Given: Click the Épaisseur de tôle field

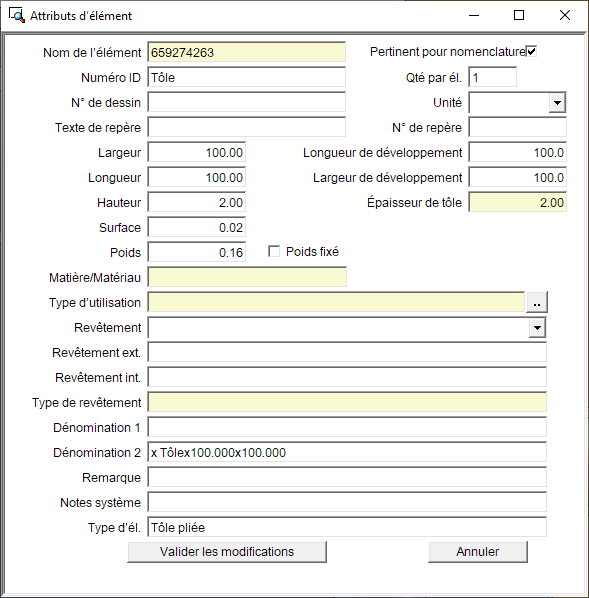Looking at the screenshot, I should 518,203.
